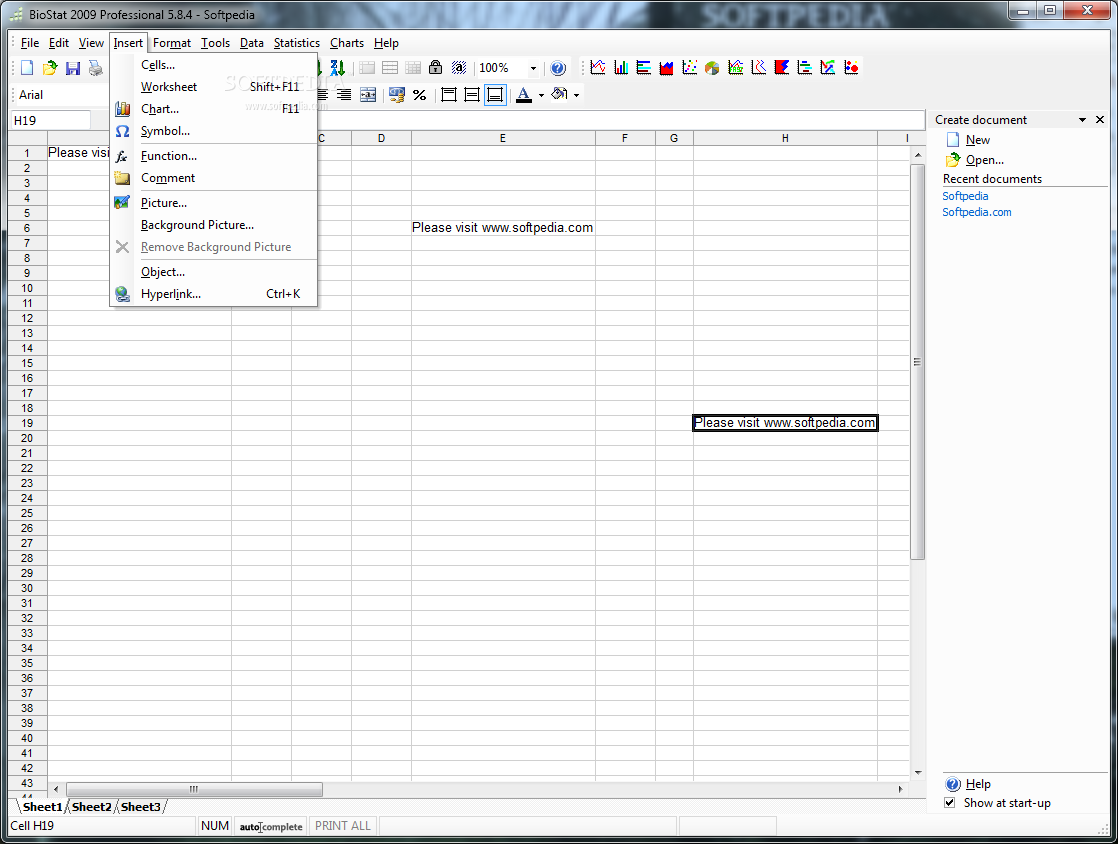Click the blue Help question mark toolbar icon
The height and width of the screenshot is (844, 1118).
pyautogui.click(x=558, y=68)
